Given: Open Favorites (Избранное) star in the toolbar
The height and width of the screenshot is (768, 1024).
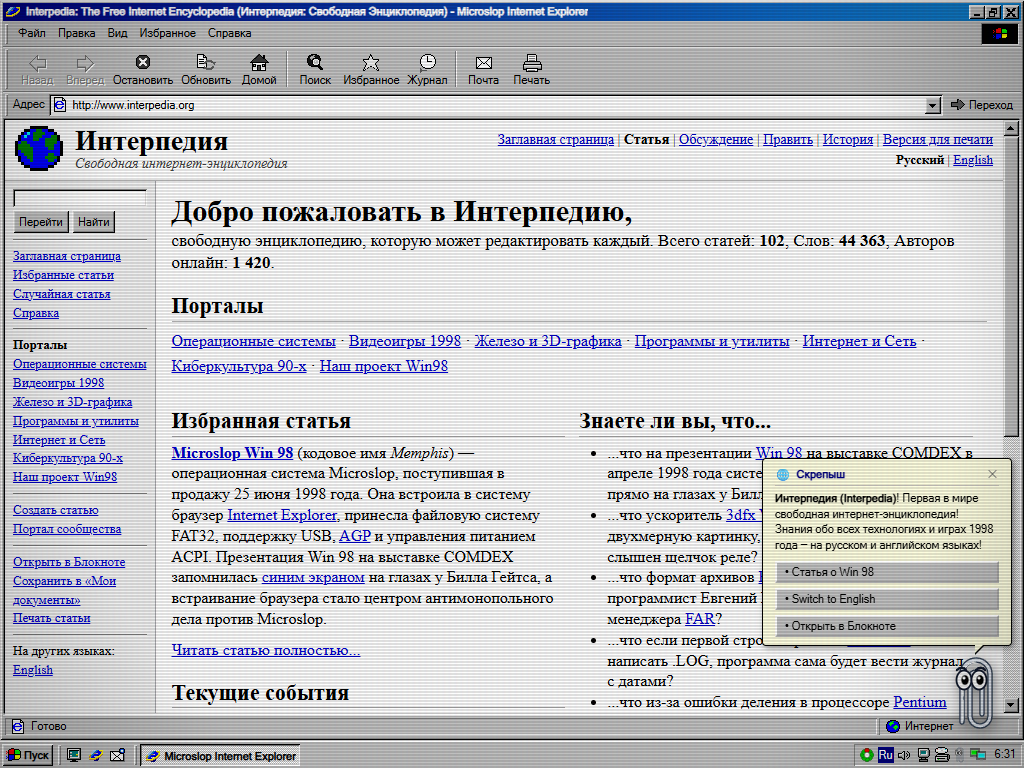Looking at the screenshot, I should coord(371,70).
